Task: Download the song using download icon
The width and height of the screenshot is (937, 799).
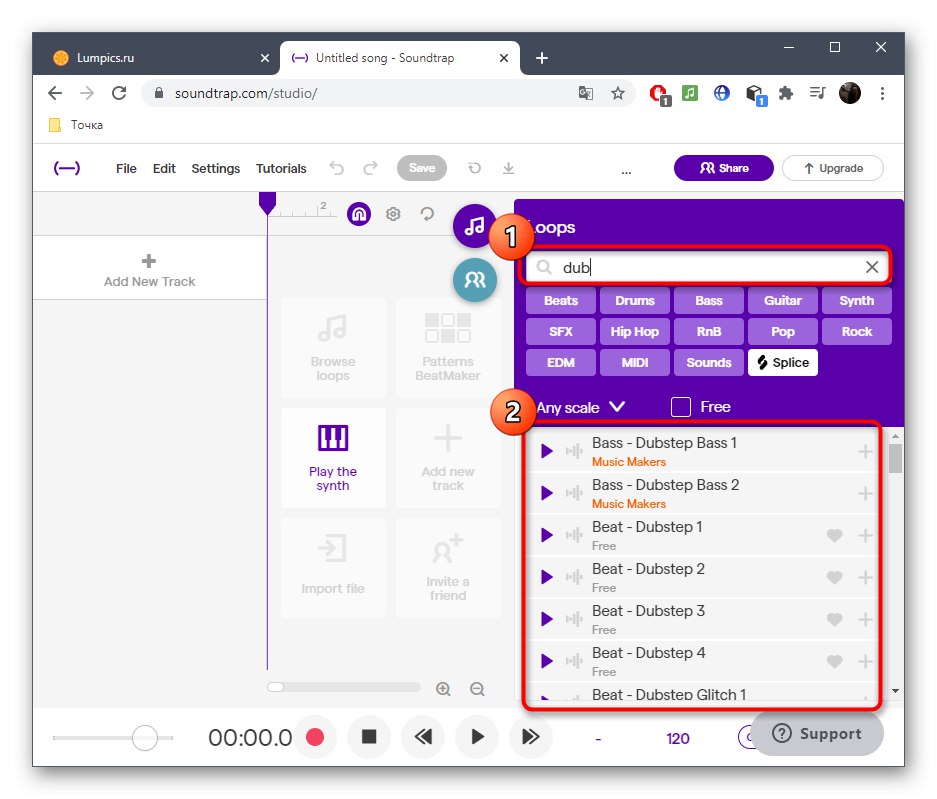Action: tap(509, 169)
